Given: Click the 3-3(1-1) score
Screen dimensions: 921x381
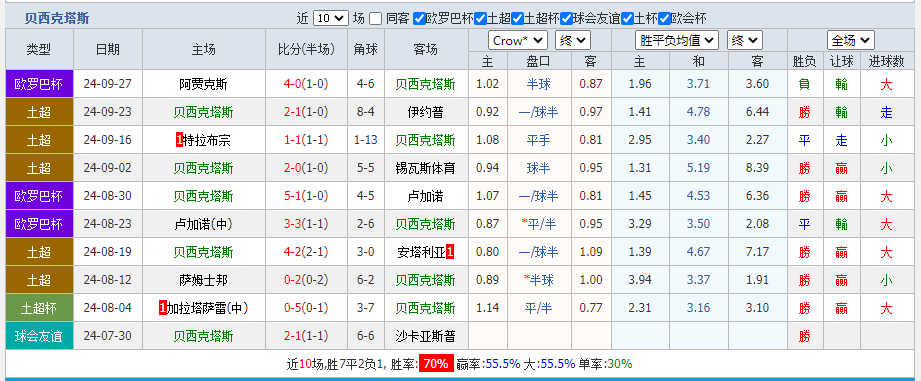Looking at the screenshot, I should [306, 224].
